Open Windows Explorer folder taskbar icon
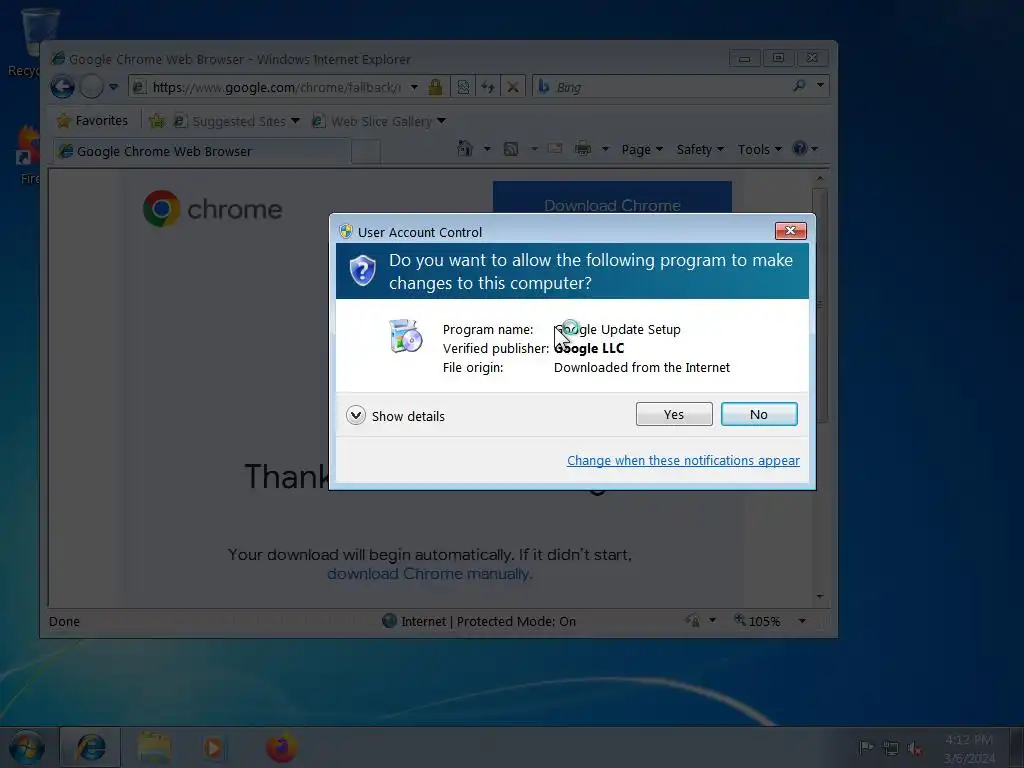The image size is (1024, 768). 155,748
